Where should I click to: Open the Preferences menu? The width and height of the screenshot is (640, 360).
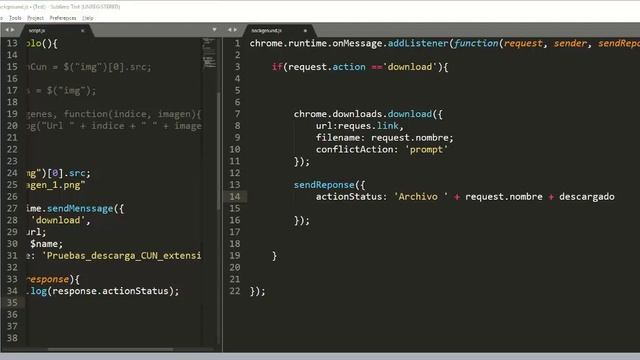tap(63, 18)
